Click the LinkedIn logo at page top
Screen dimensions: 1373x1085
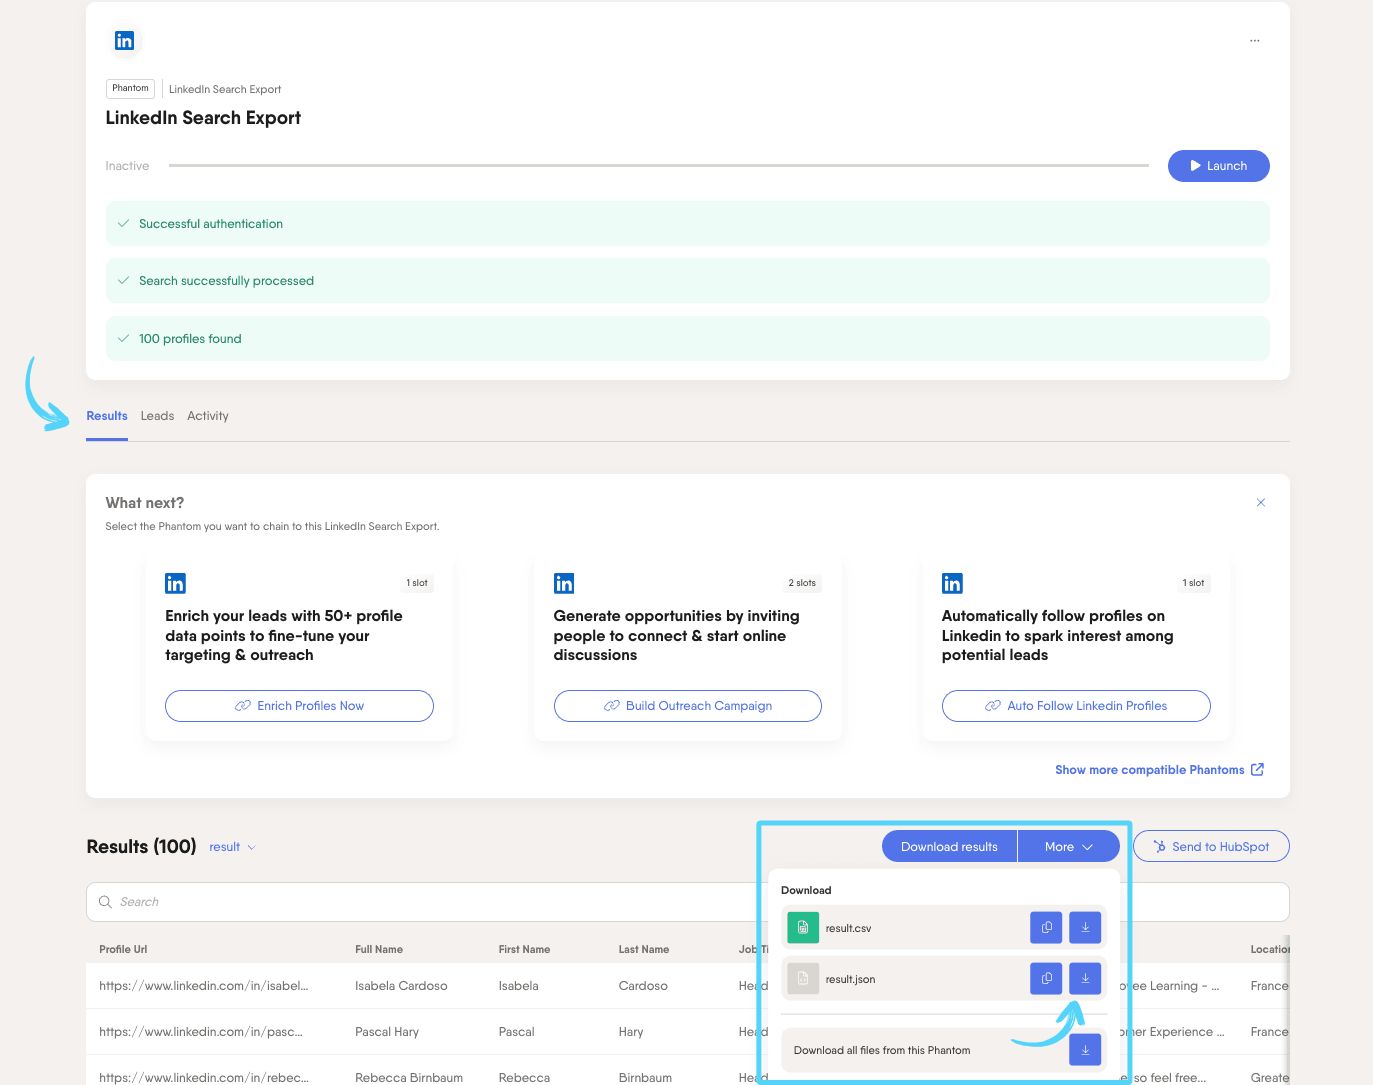click(124, 41)
